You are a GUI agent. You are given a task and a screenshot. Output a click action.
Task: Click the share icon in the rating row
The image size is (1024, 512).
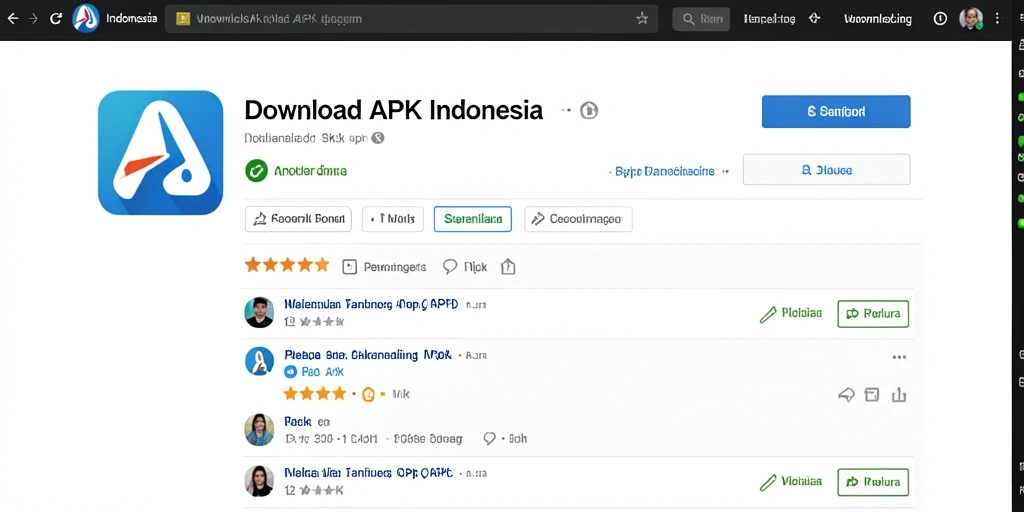coord(508,266)
